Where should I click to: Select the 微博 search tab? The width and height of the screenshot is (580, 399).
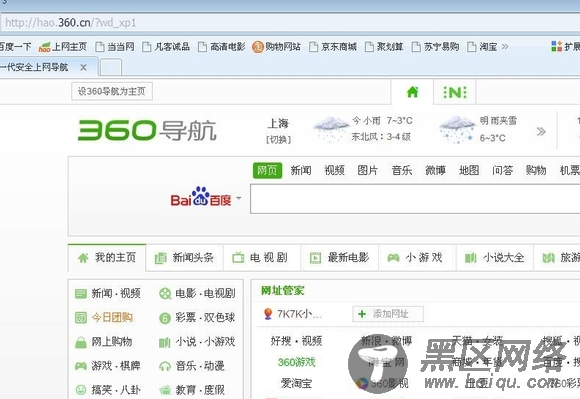click(x=435, y=170)
